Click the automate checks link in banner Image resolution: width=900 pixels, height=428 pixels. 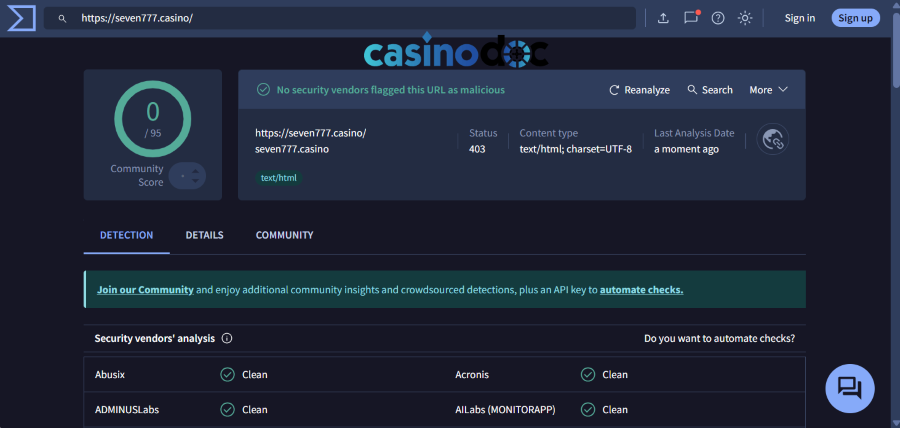tap(642, 290)
